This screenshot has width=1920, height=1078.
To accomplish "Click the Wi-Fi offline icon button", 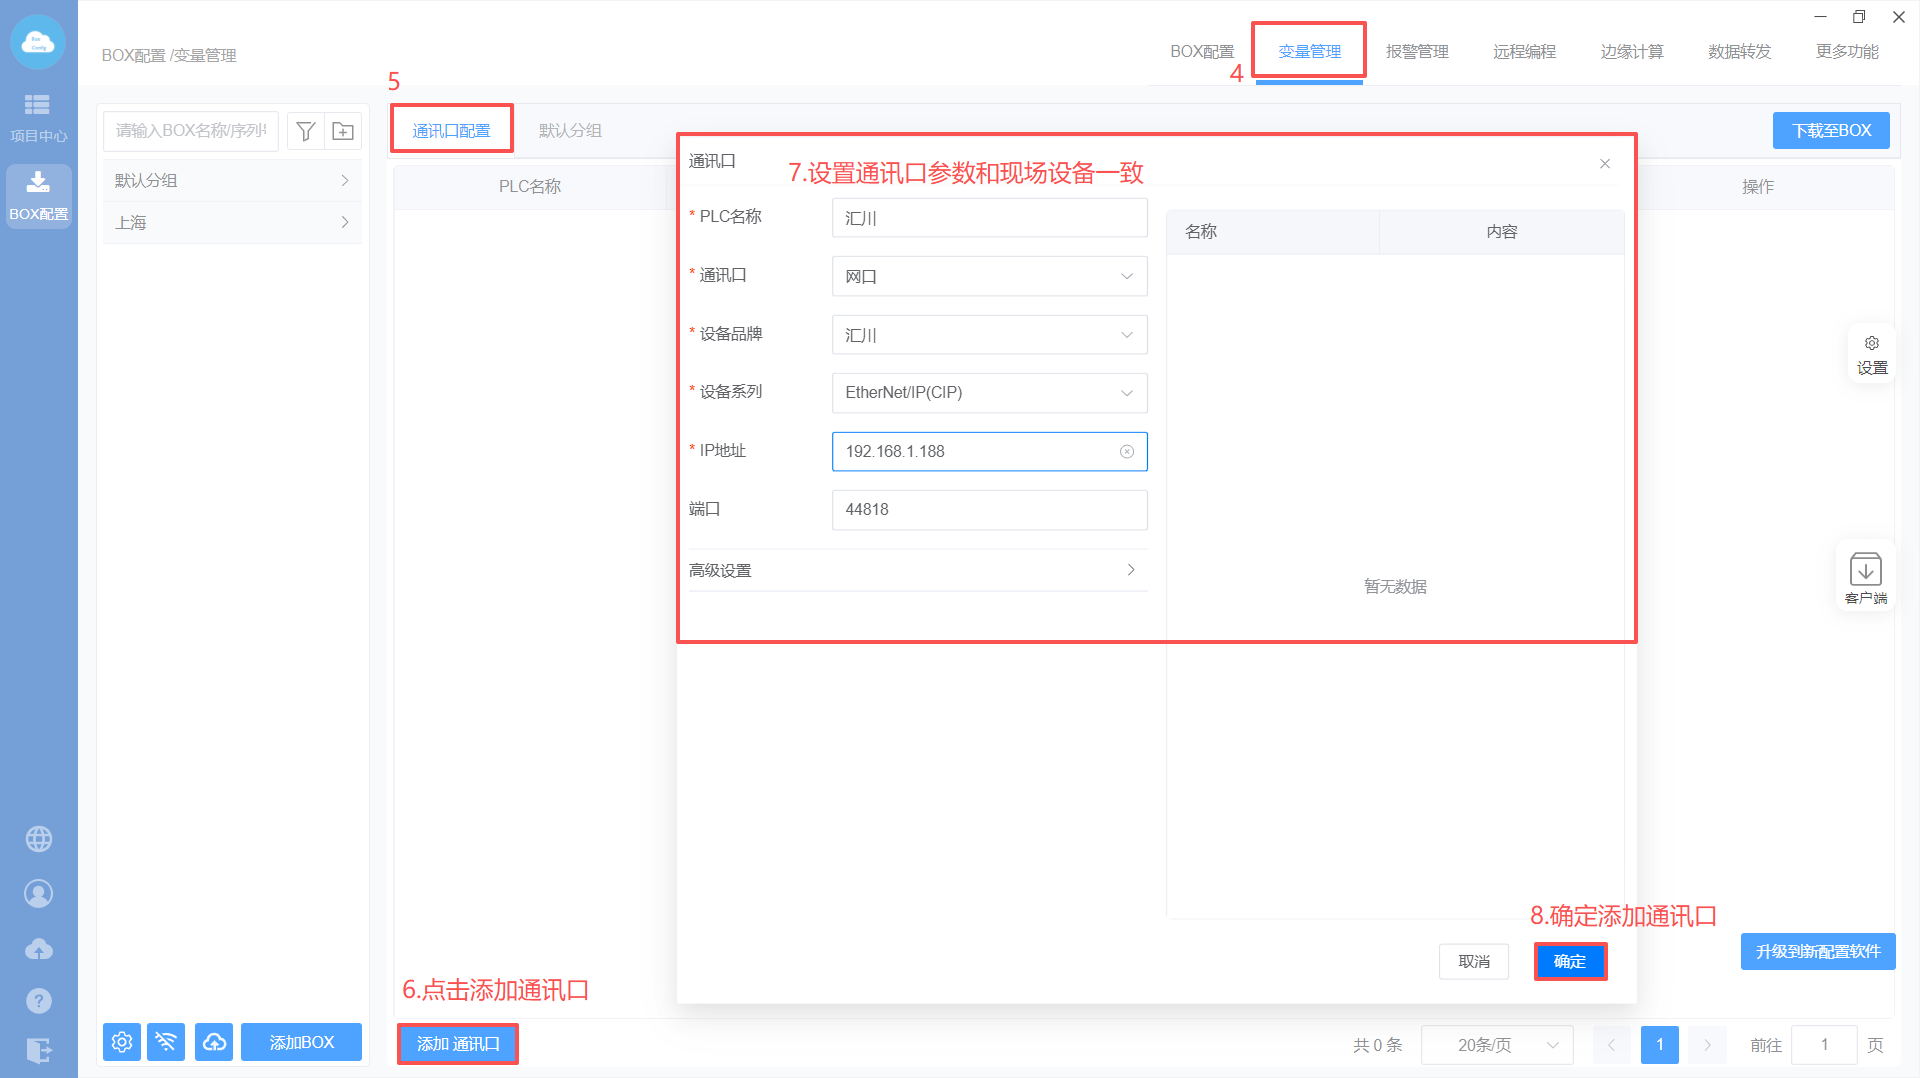I will point(166,1042).
